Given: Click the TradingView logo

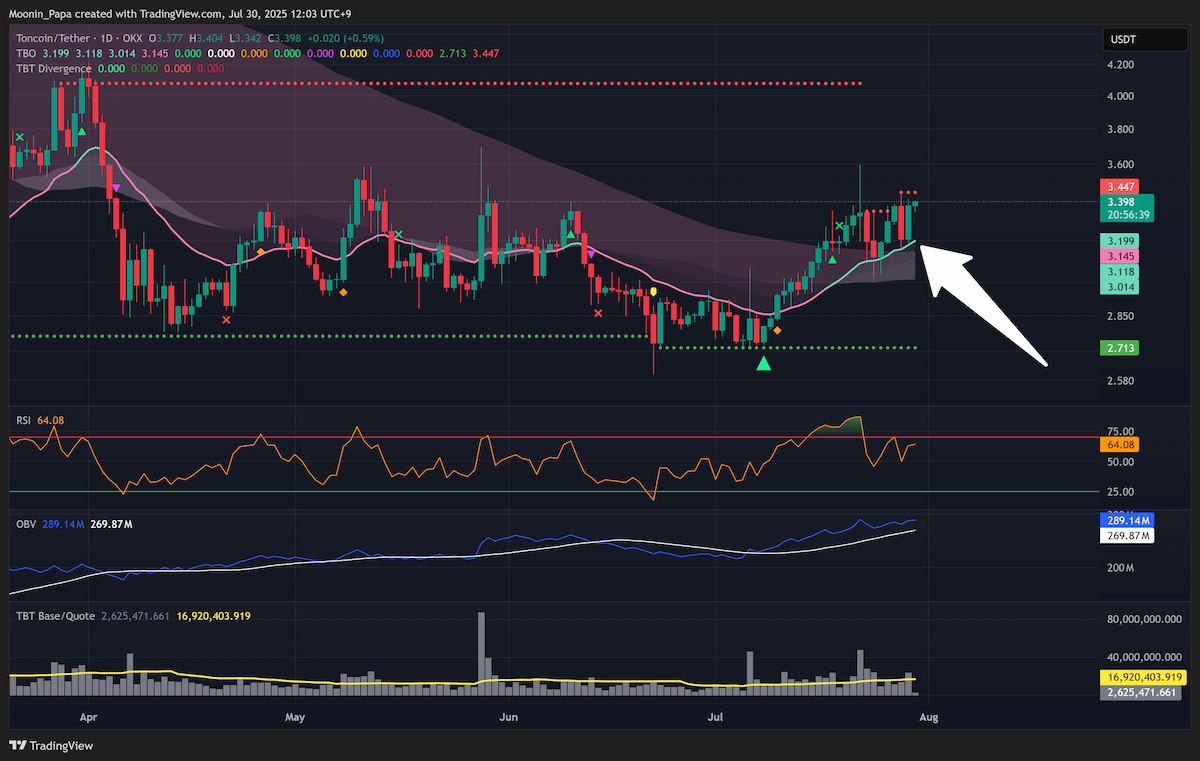Looking at the screenshot, I should click(51, 745).
